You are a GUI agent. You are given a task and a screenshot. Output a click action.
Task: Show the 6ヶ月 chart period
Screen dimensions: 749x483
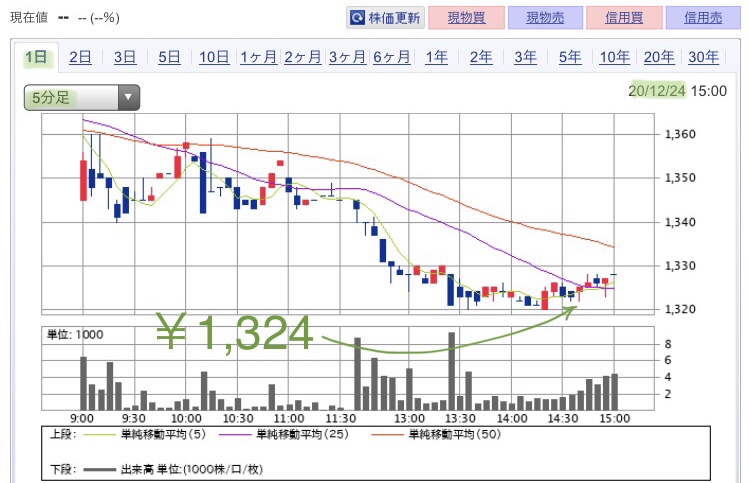click(392, 57)
